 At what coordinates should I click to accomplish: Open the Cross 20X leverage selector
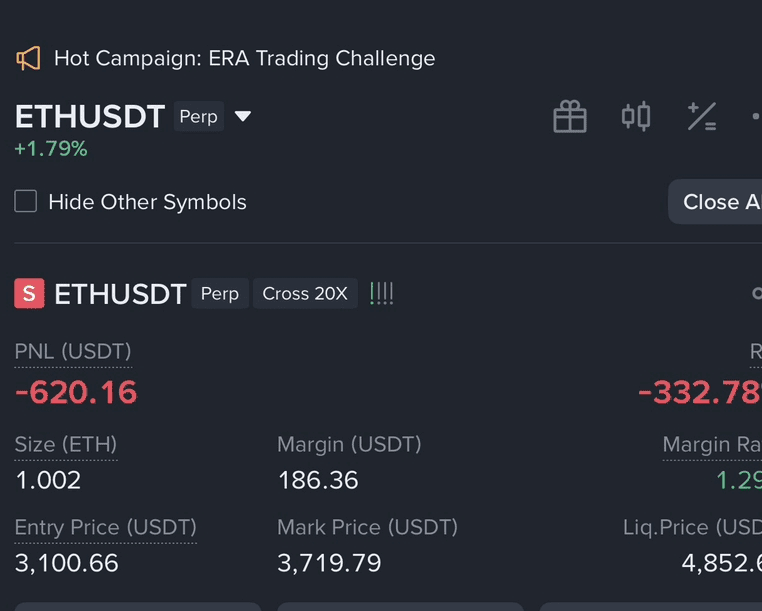click(305, 294)
